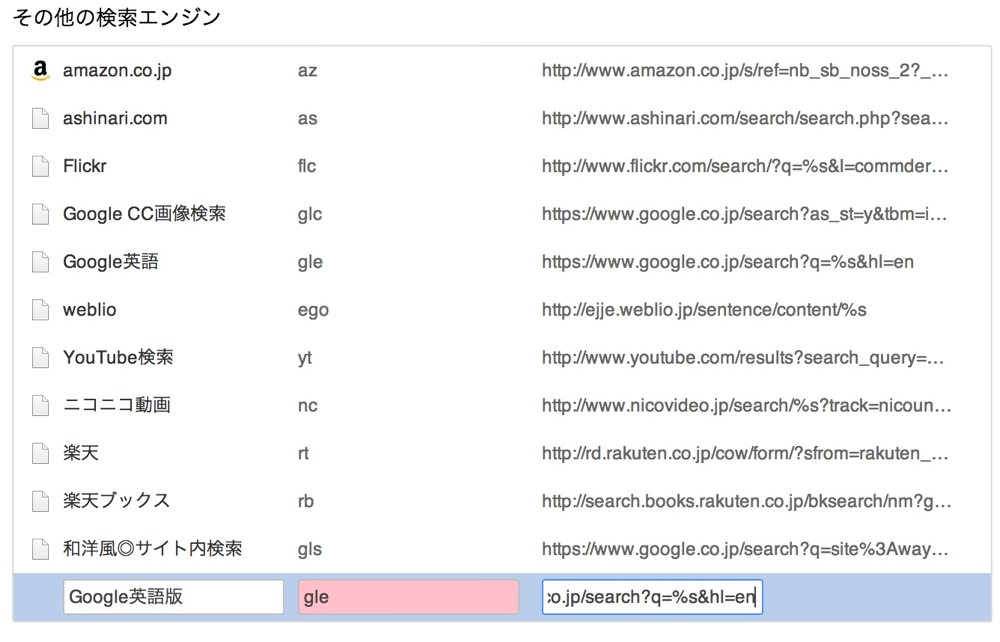Click the Google URL ending with %s&hl=en
1000x642 pixels.
(x=728, y=262)
